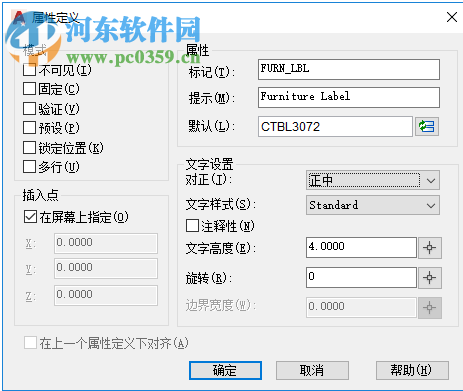Open the 文字样式(S) Standard dropdown
Screen dimensions: 463x391
pyautogui.click(x=373, y=205)
